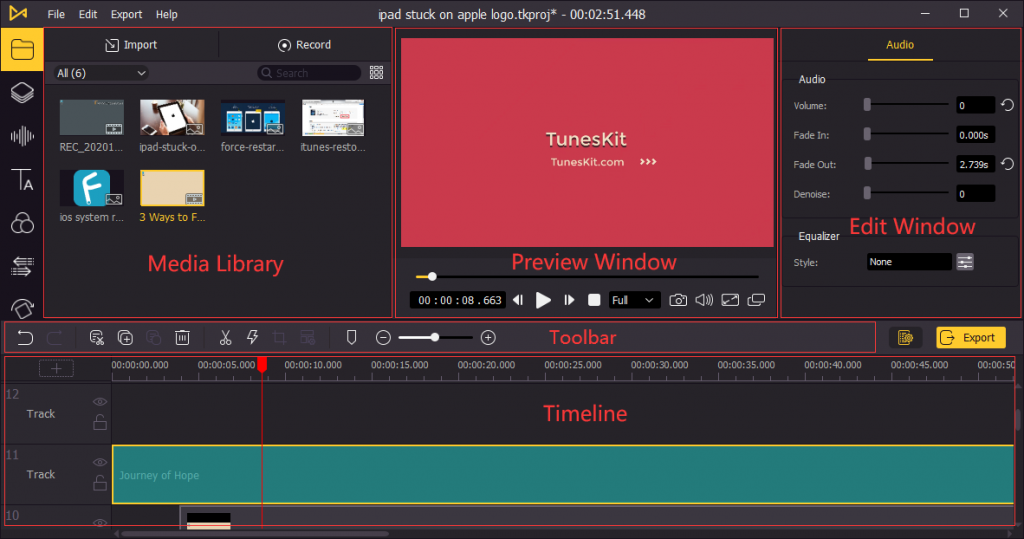The image size is (1024, 539).
Task: Open the equalizer settings icon beside Style
Action: click(965, 262)
